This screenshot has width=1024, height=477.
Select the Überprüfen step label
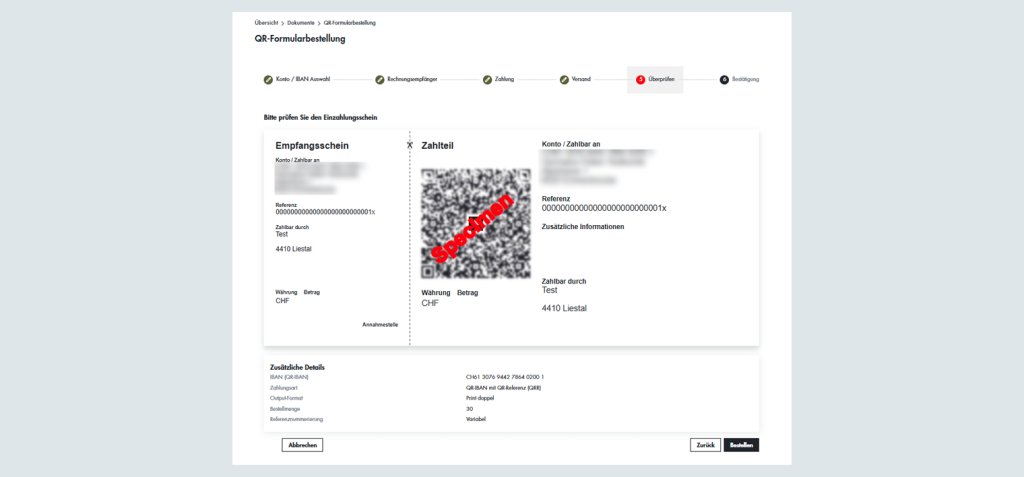662,80
